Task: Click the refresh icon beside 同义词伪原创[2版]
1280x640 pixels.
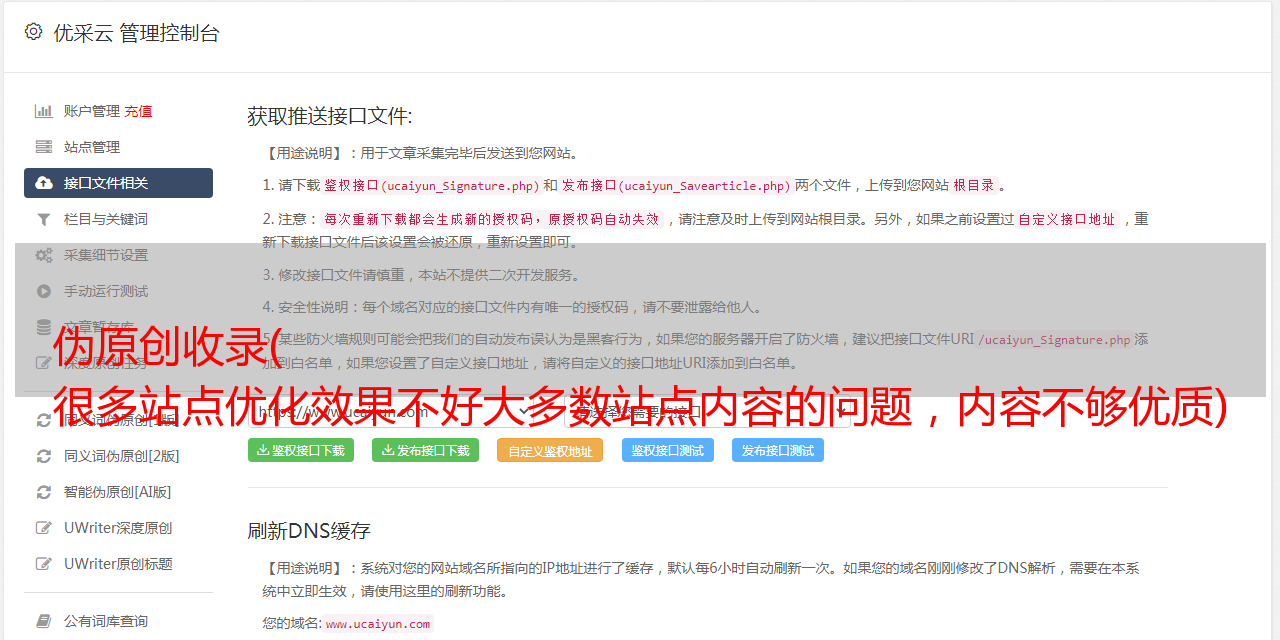Action: pyautogui.click(x=43, y=456)
